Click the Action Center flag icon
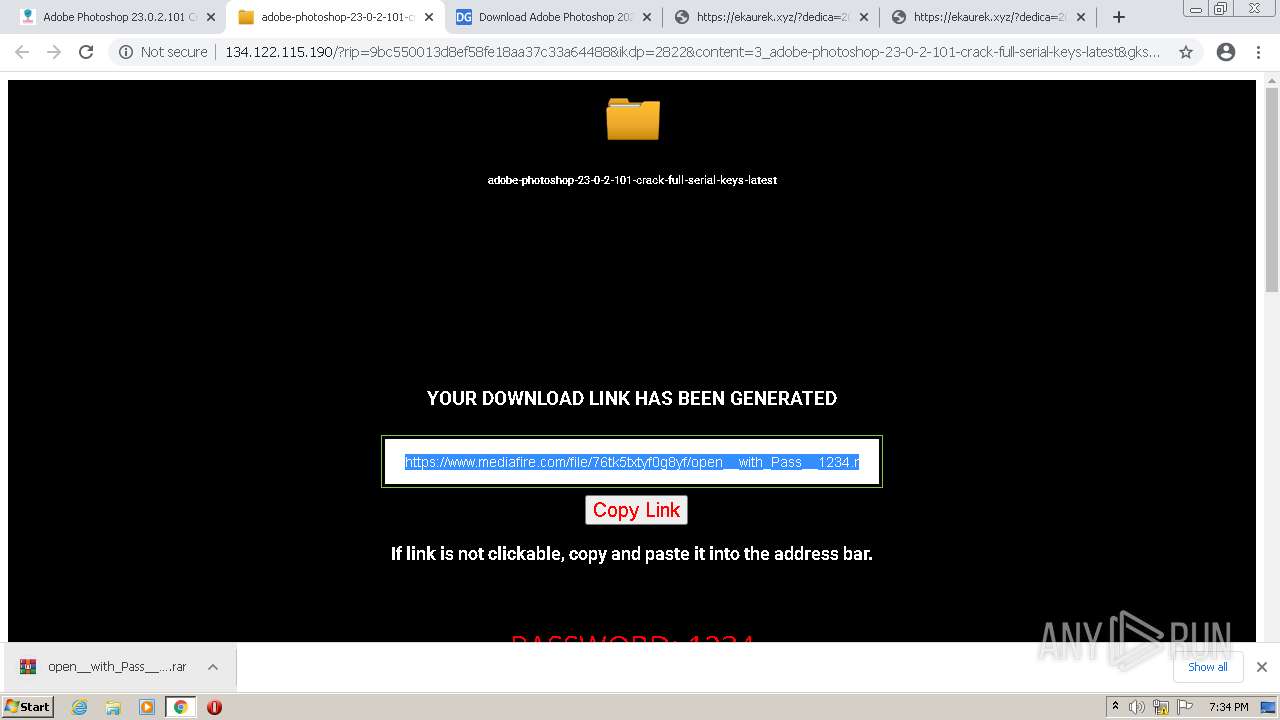This screenshot has height=720, width=1280. click(x=1185, y=707)
